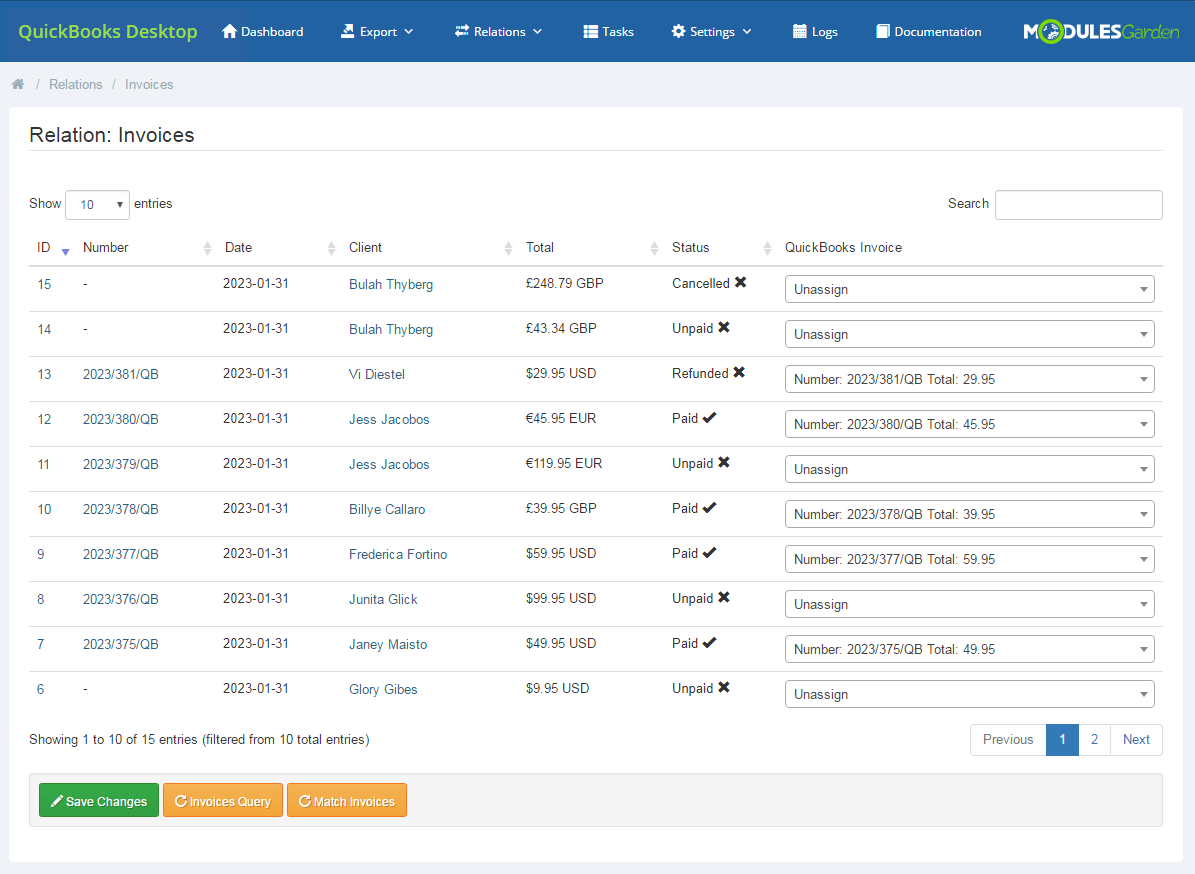Toggle the Cancelled cross mark for invoice 15
Image resolution: width=1195 pixels, height=874 pixels.
739,282
